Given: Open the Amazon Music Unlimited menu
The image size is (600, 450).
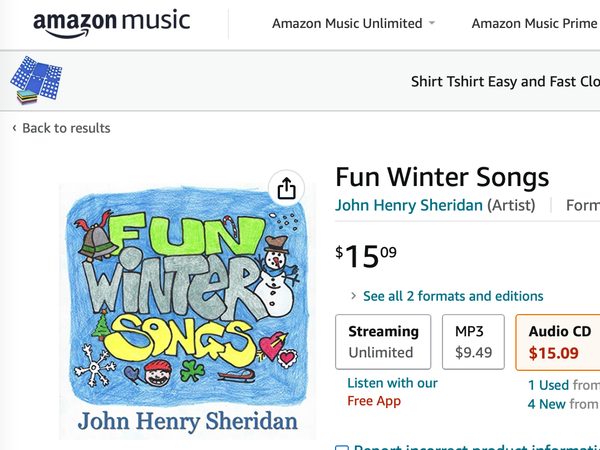Looking at the screenshot, I should [347, 23].
